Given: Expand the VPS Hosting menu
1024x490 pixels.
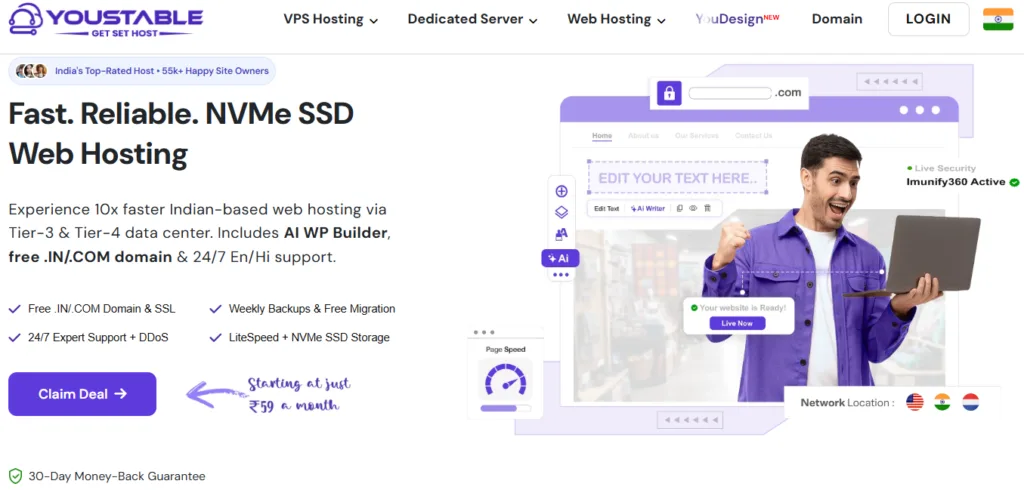Looking at the screenshot, I should (x=330, y=20).
